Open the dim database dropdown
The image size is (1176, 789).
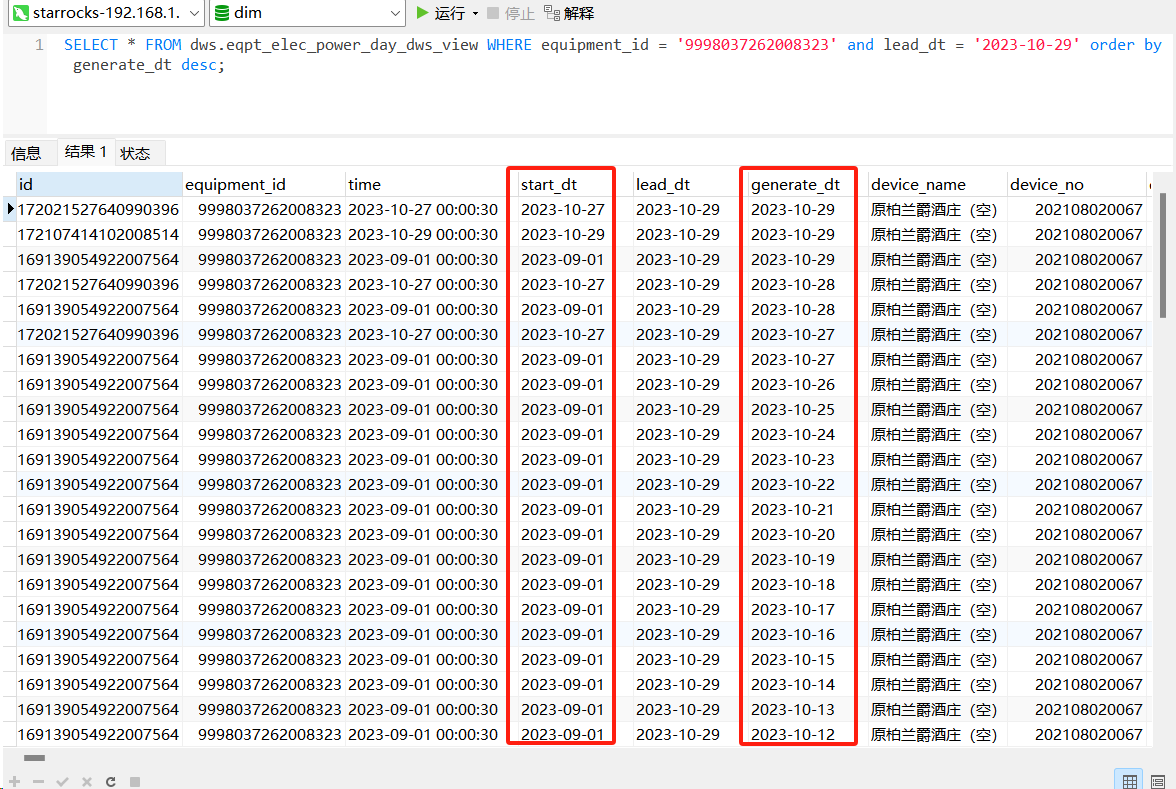[396, 13]
